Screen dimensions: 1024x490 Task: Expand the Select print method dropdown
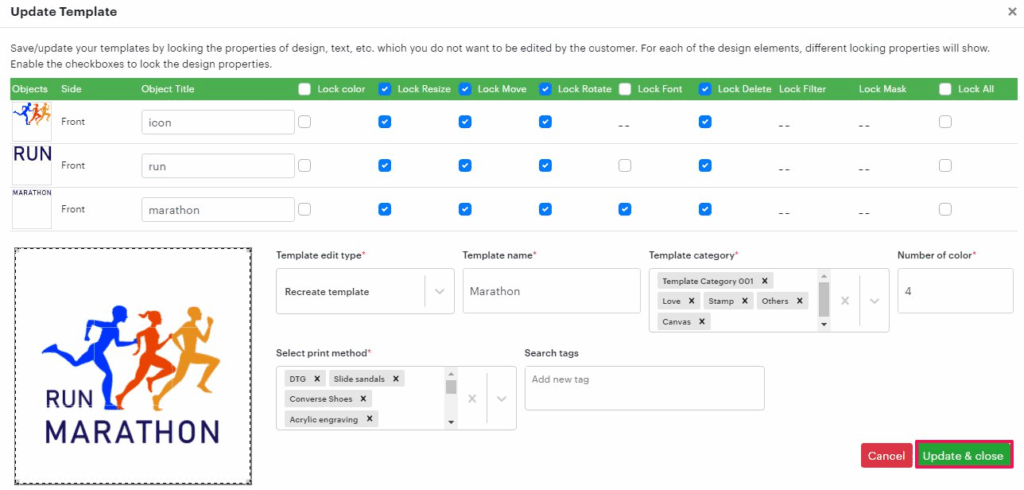pos(501,398)
